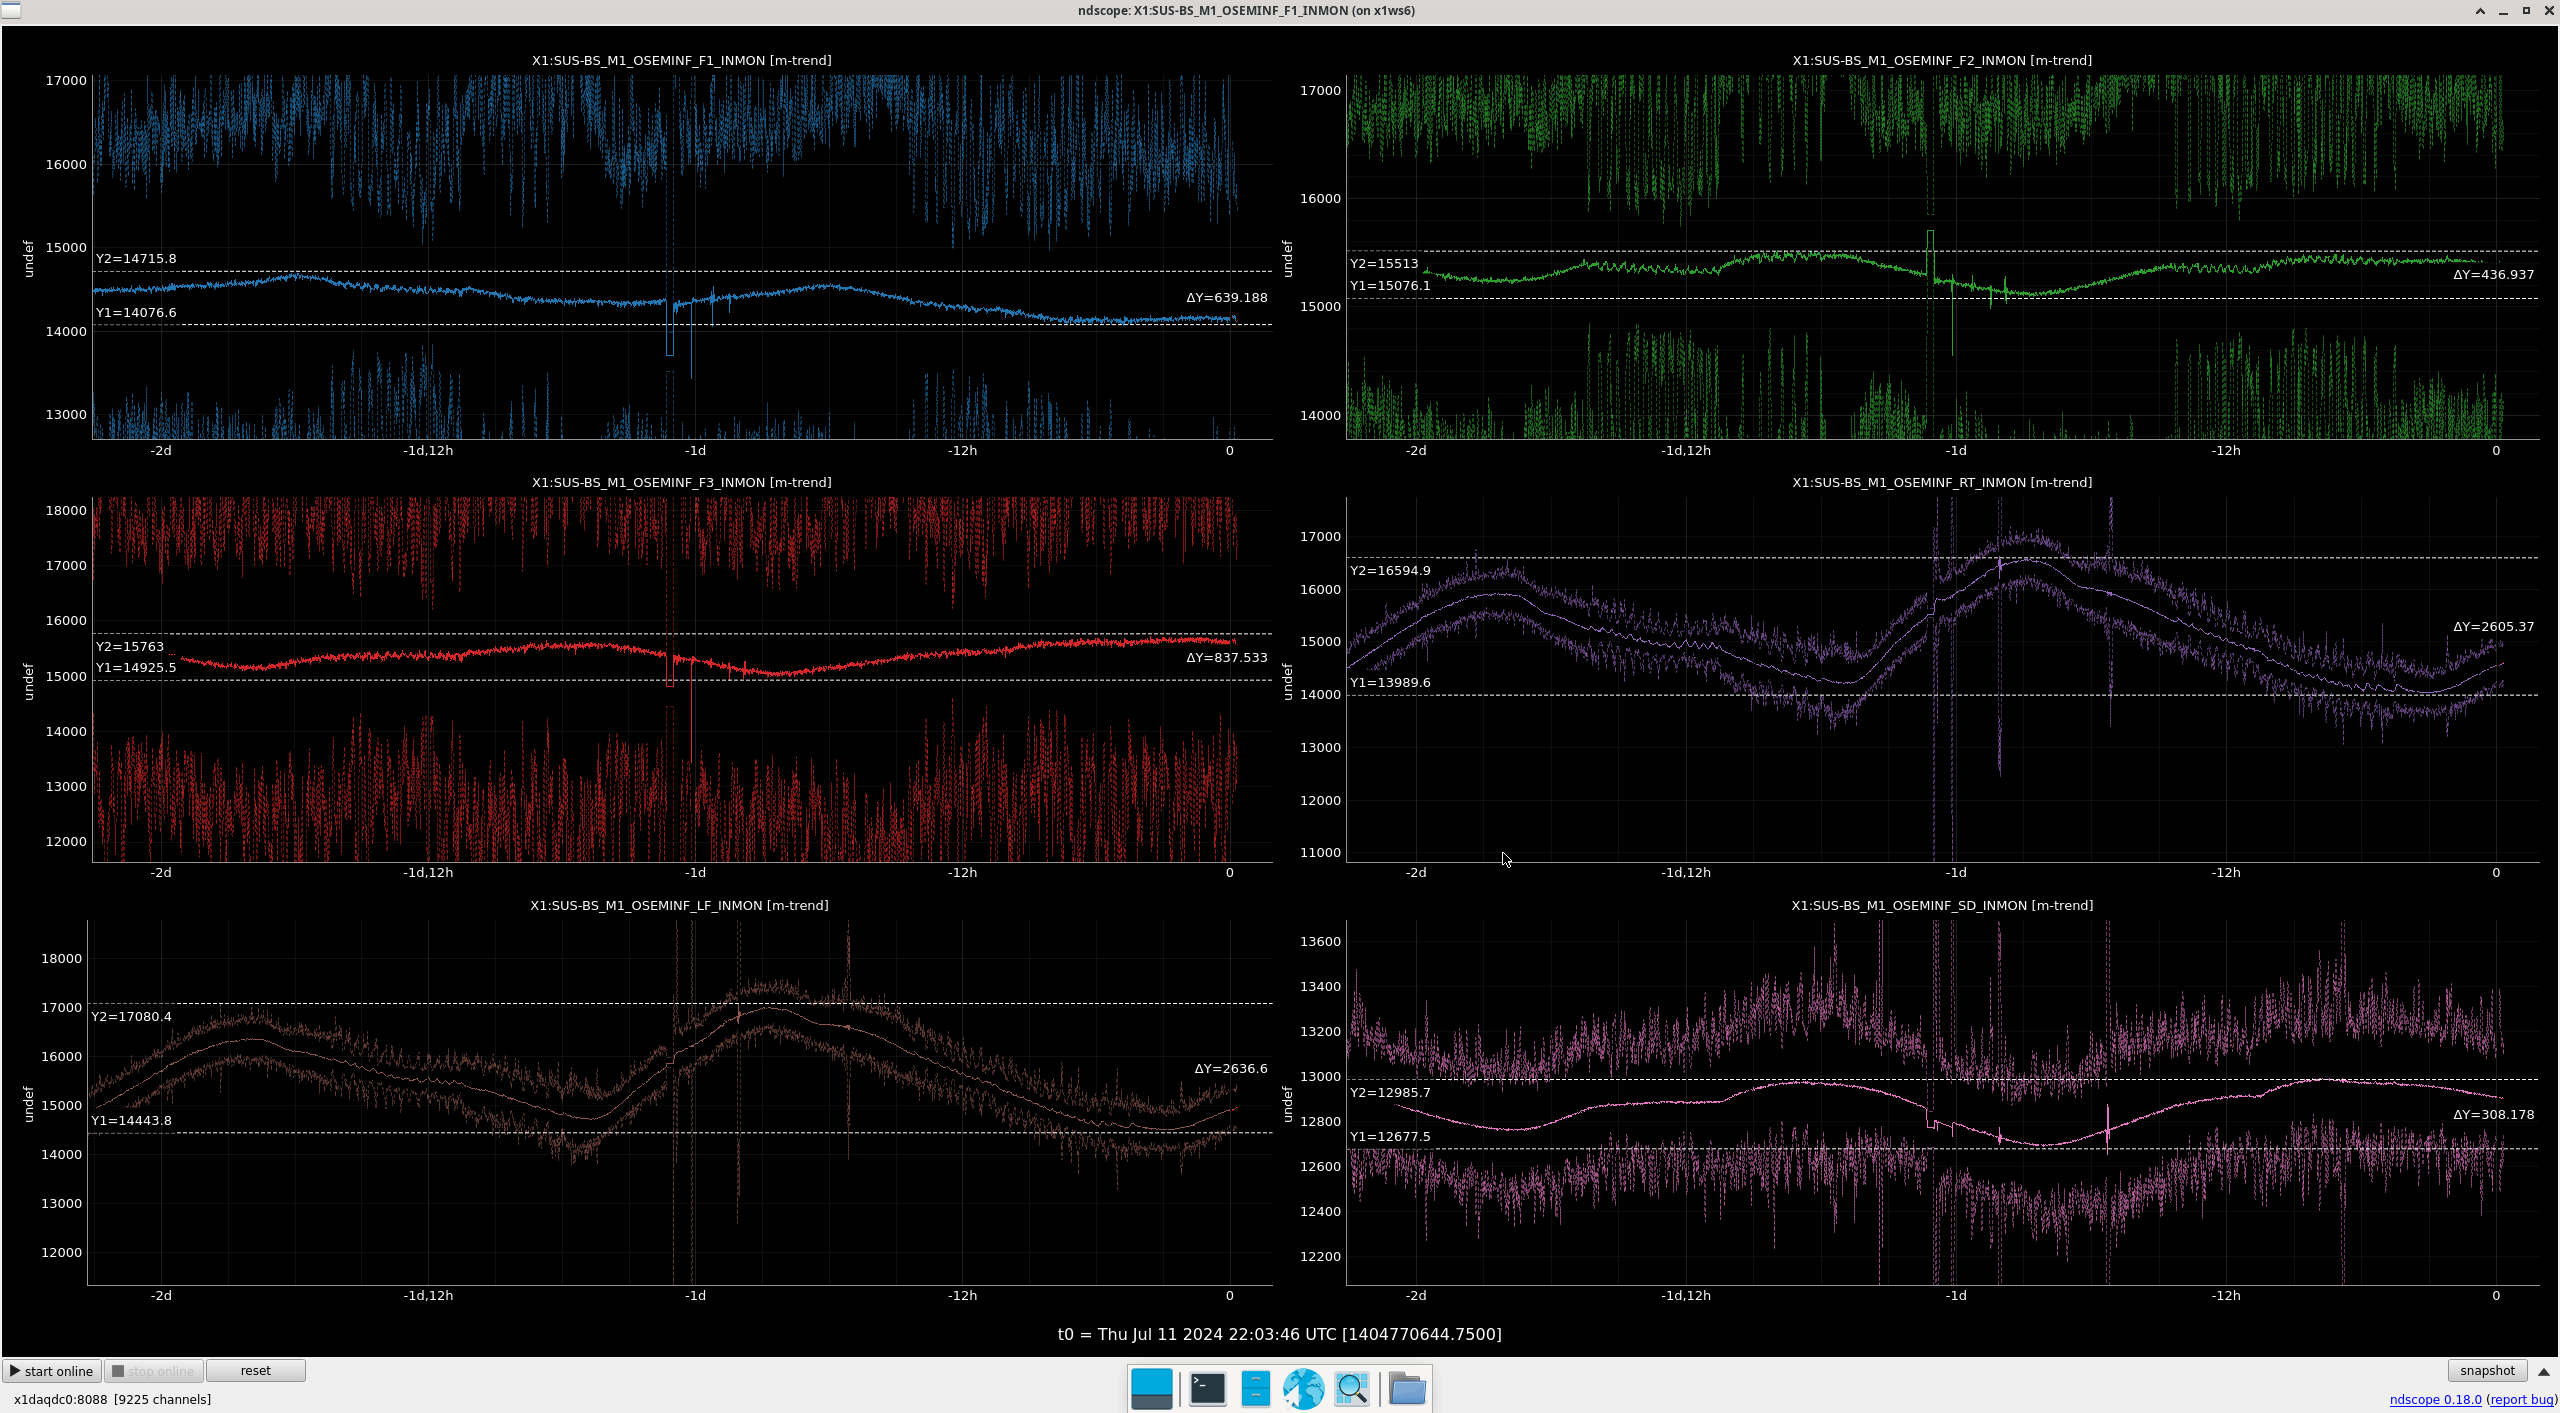Viewport: 2560px width, 1413px height.
Task: Click the window title bar text
Action: point(1246,11)
